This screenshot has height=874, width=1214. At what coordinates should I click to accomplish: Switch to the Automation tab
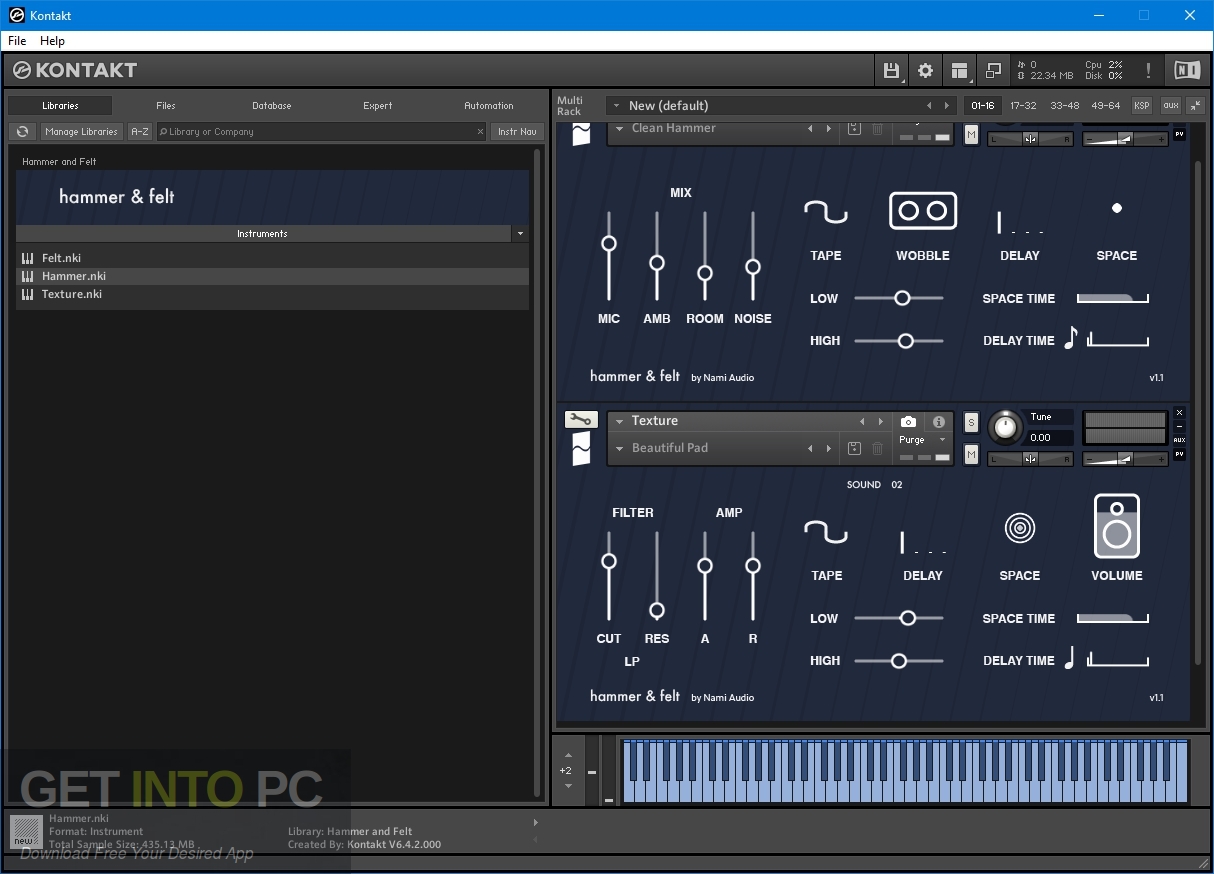(489, 105)
